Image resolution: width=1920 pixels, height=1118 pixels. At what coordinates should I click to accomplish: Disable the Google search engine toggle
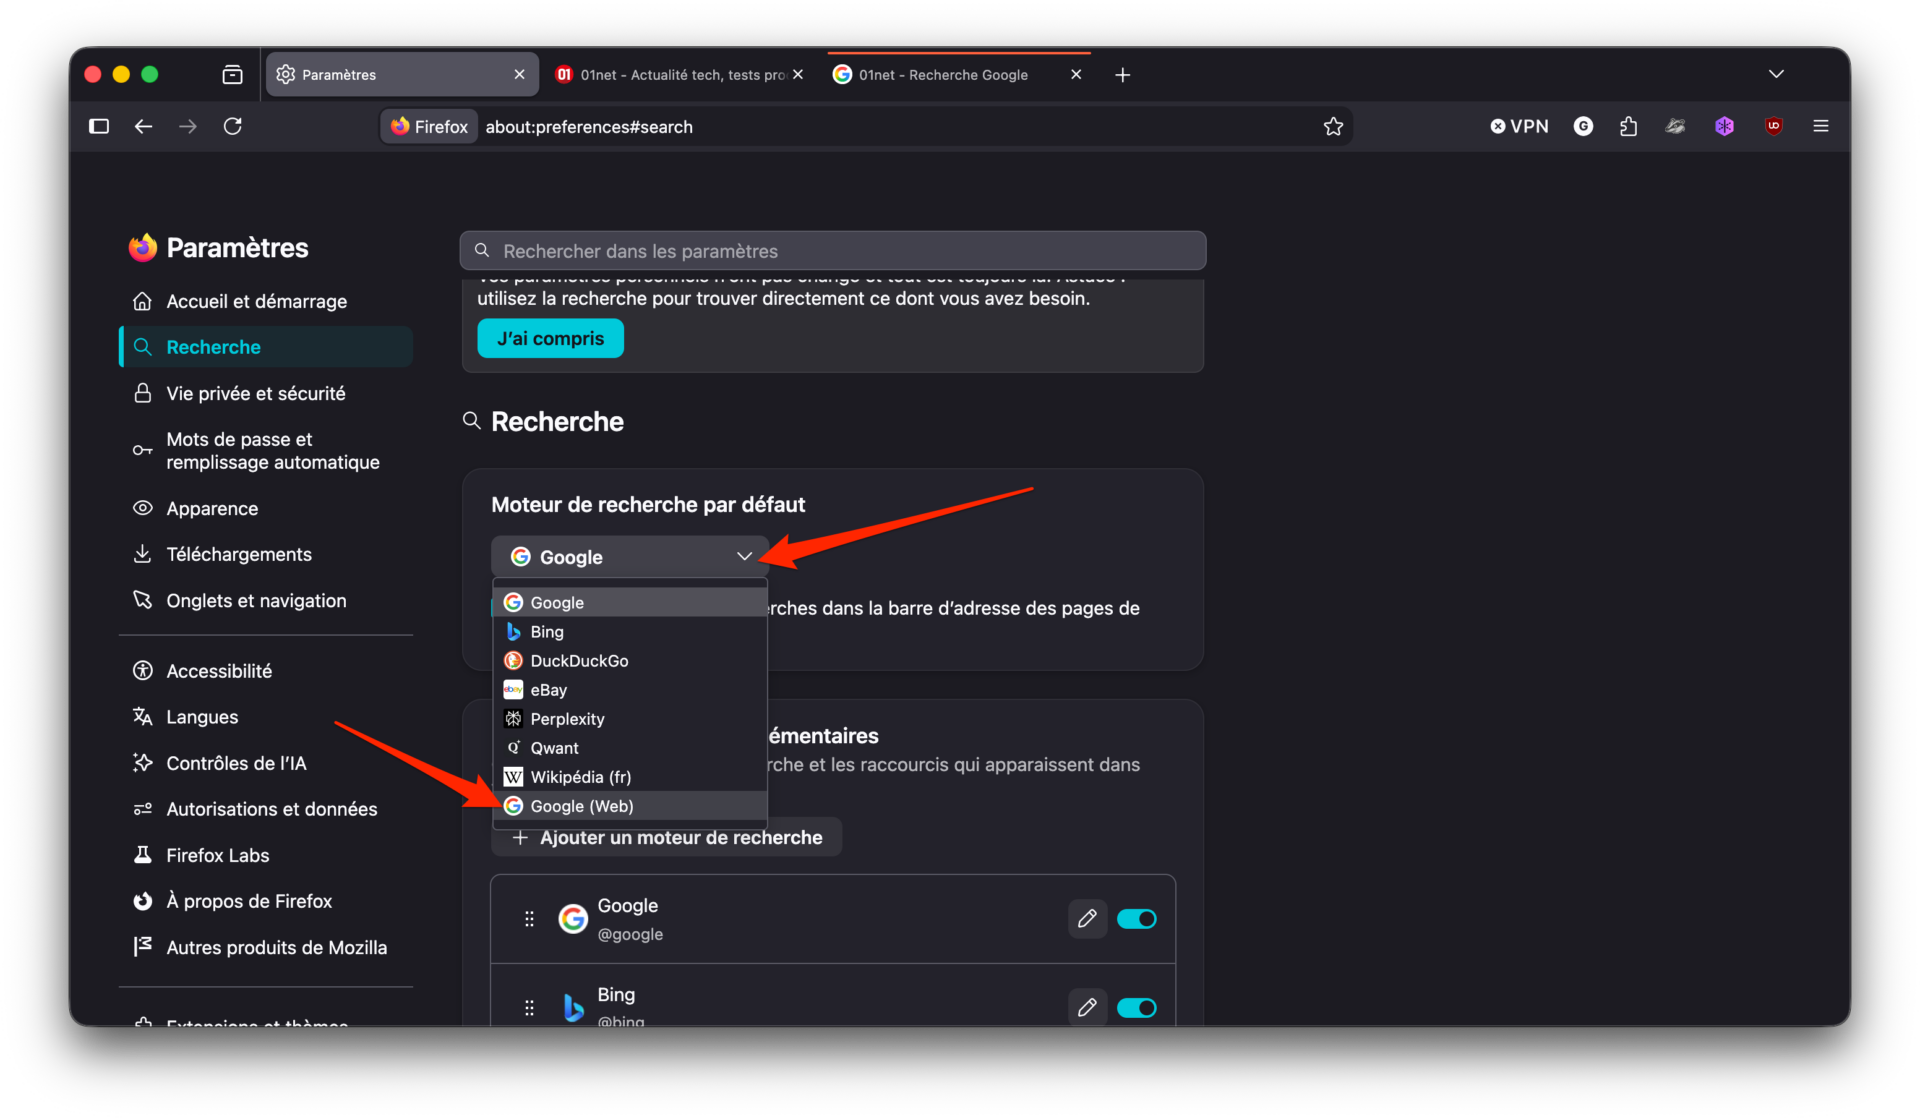pyautogui.click(x=1137, y=919)
